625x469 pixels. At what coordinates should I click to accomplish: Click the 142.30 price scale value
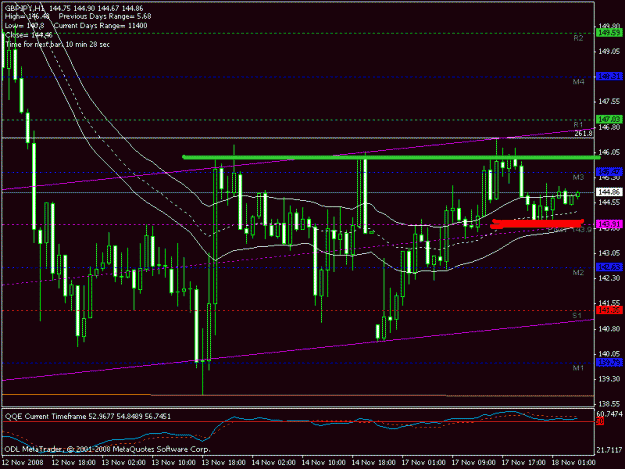[609, 278]
